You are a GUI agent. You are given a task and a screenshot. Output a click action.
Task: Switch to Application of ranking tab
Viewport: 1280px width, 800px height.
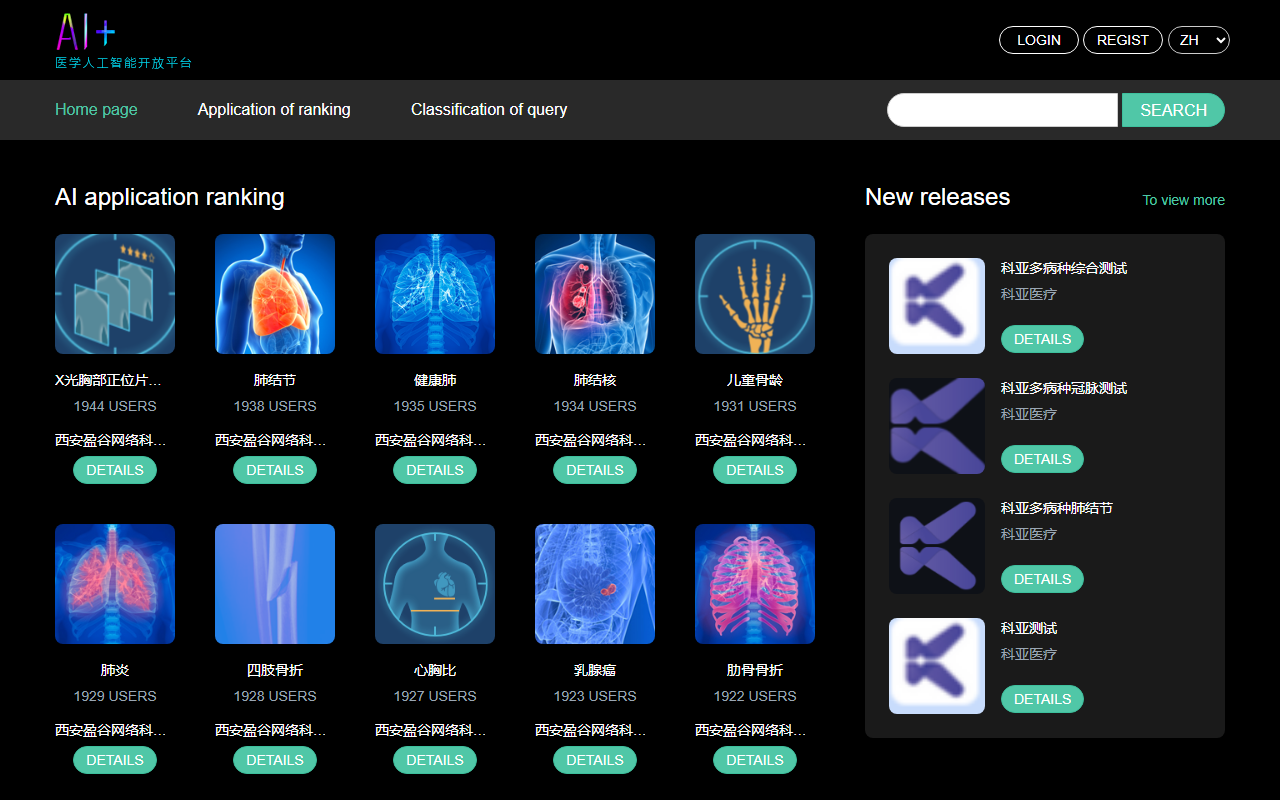click(274, 109)
